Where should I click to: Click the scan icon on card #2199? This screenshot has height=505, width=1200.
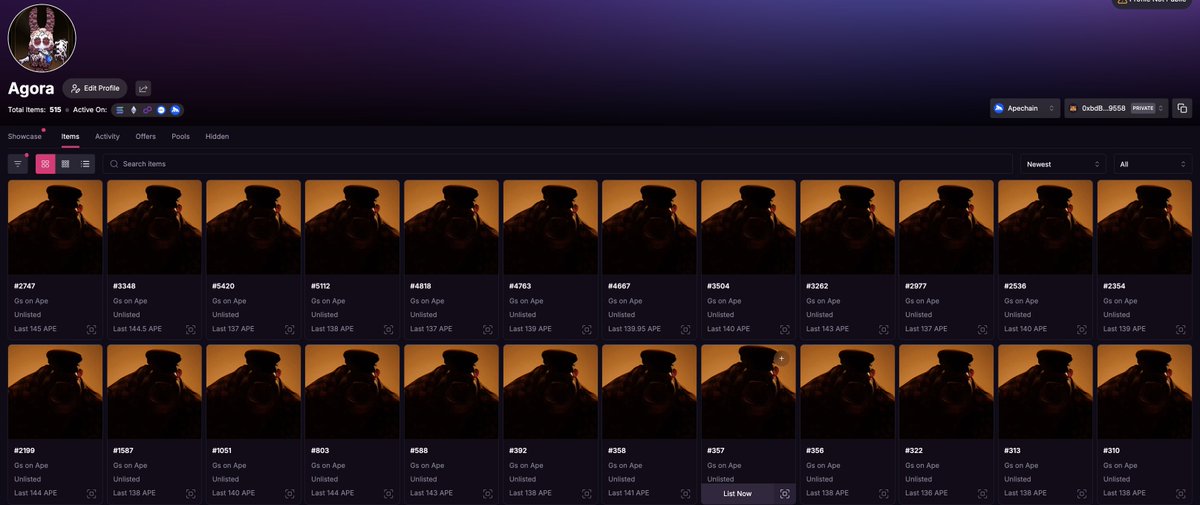(91, 493)
